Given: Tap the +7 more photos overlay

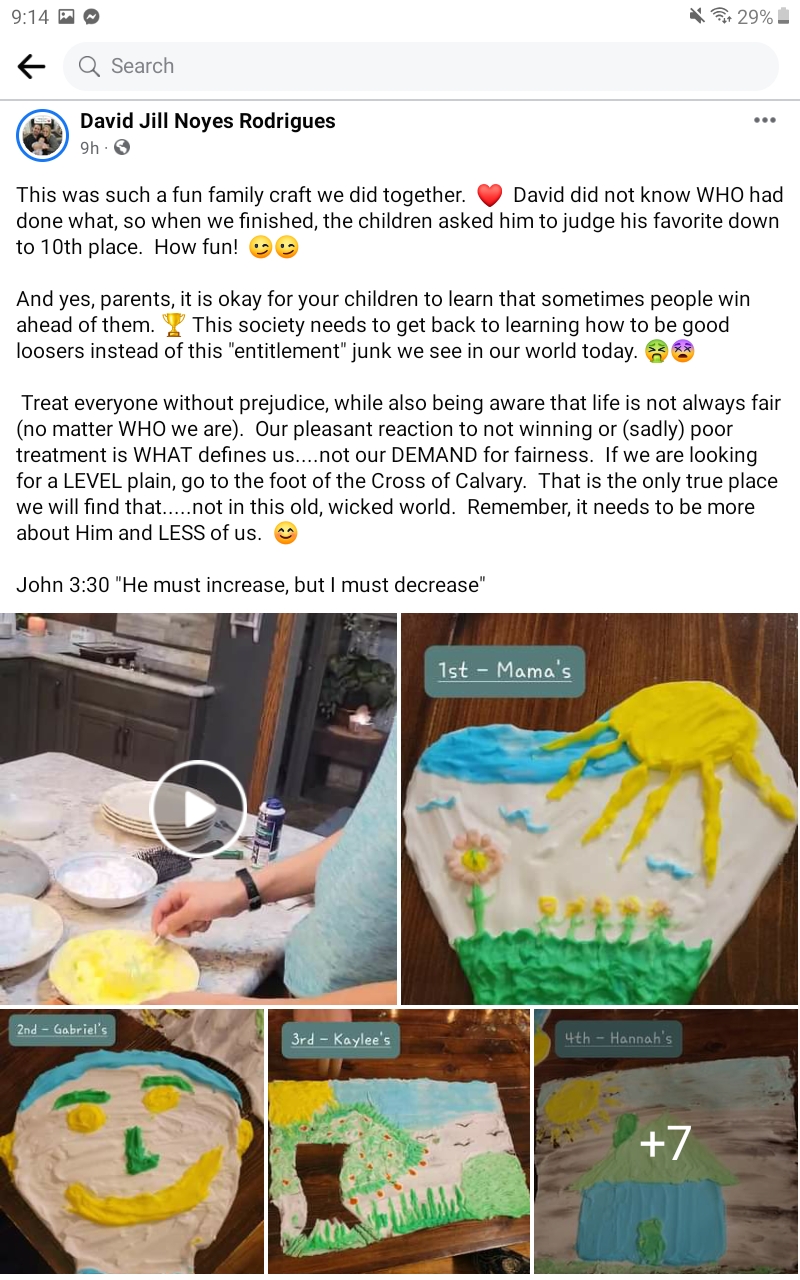Looking at the screenshot, I should [x=666, y=1141].
